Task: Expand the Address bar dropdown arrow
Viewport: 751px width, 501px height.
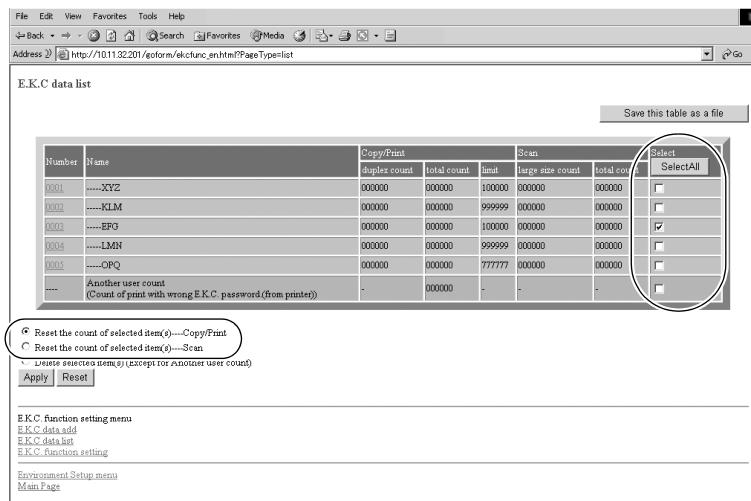Action: (707, 54)
